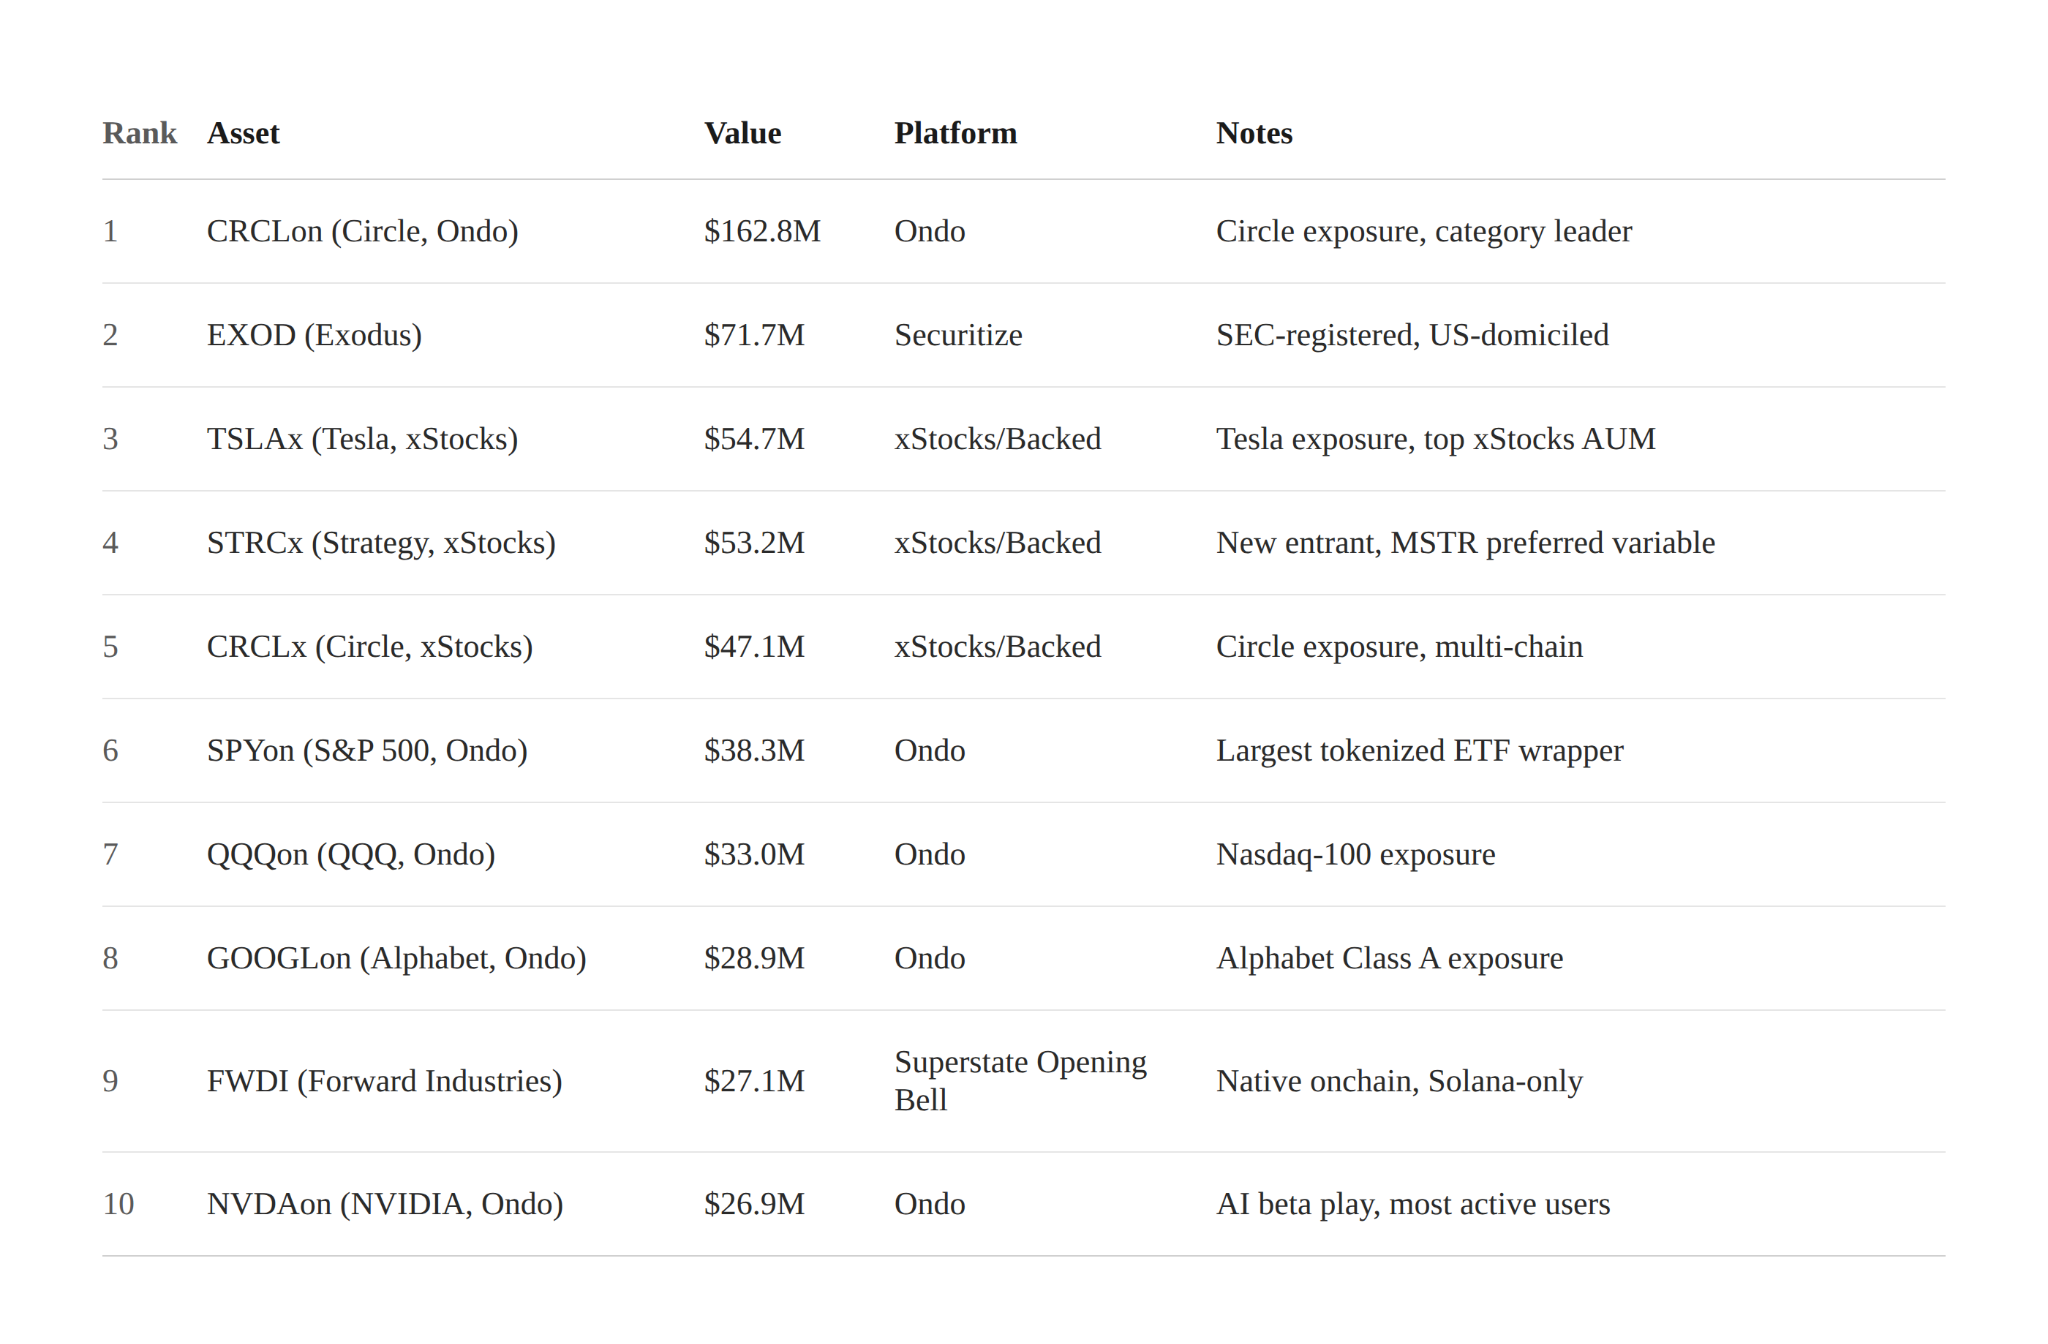Click the QQQon (QQQ, Ondo) asset
The height and width of the screenshot is (1344, 2048).
(x=351, y=855)
